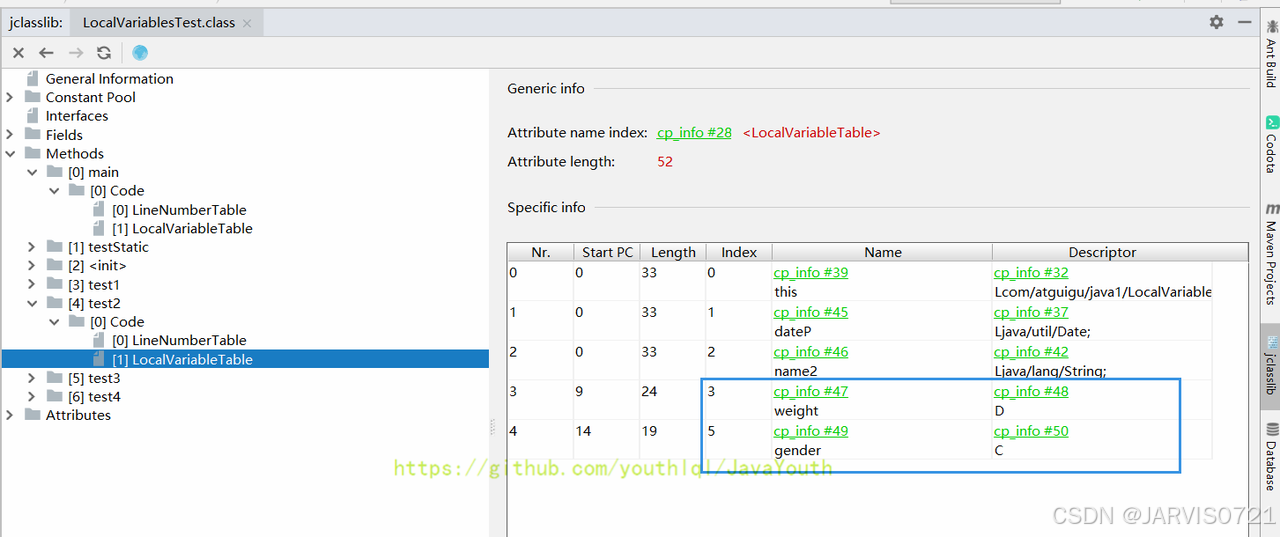Select the Constant Pool folder
This screenshot has width=1280, height=537.
(90, 97)
